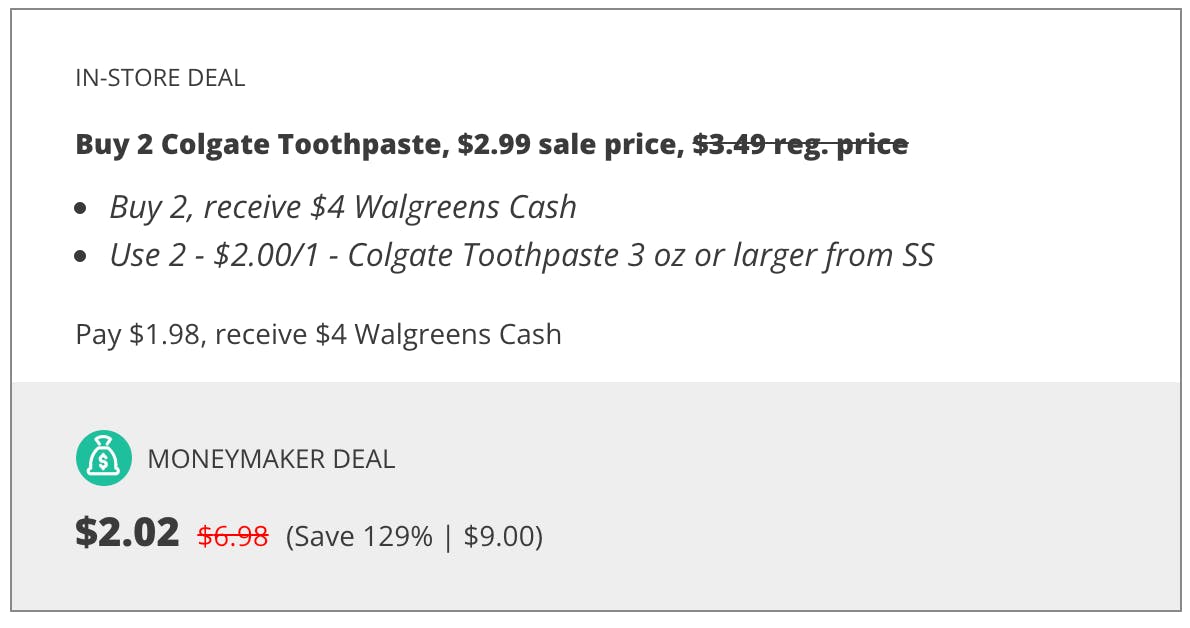Click the MONEYMAKER DEAL label

coord(271,459)
